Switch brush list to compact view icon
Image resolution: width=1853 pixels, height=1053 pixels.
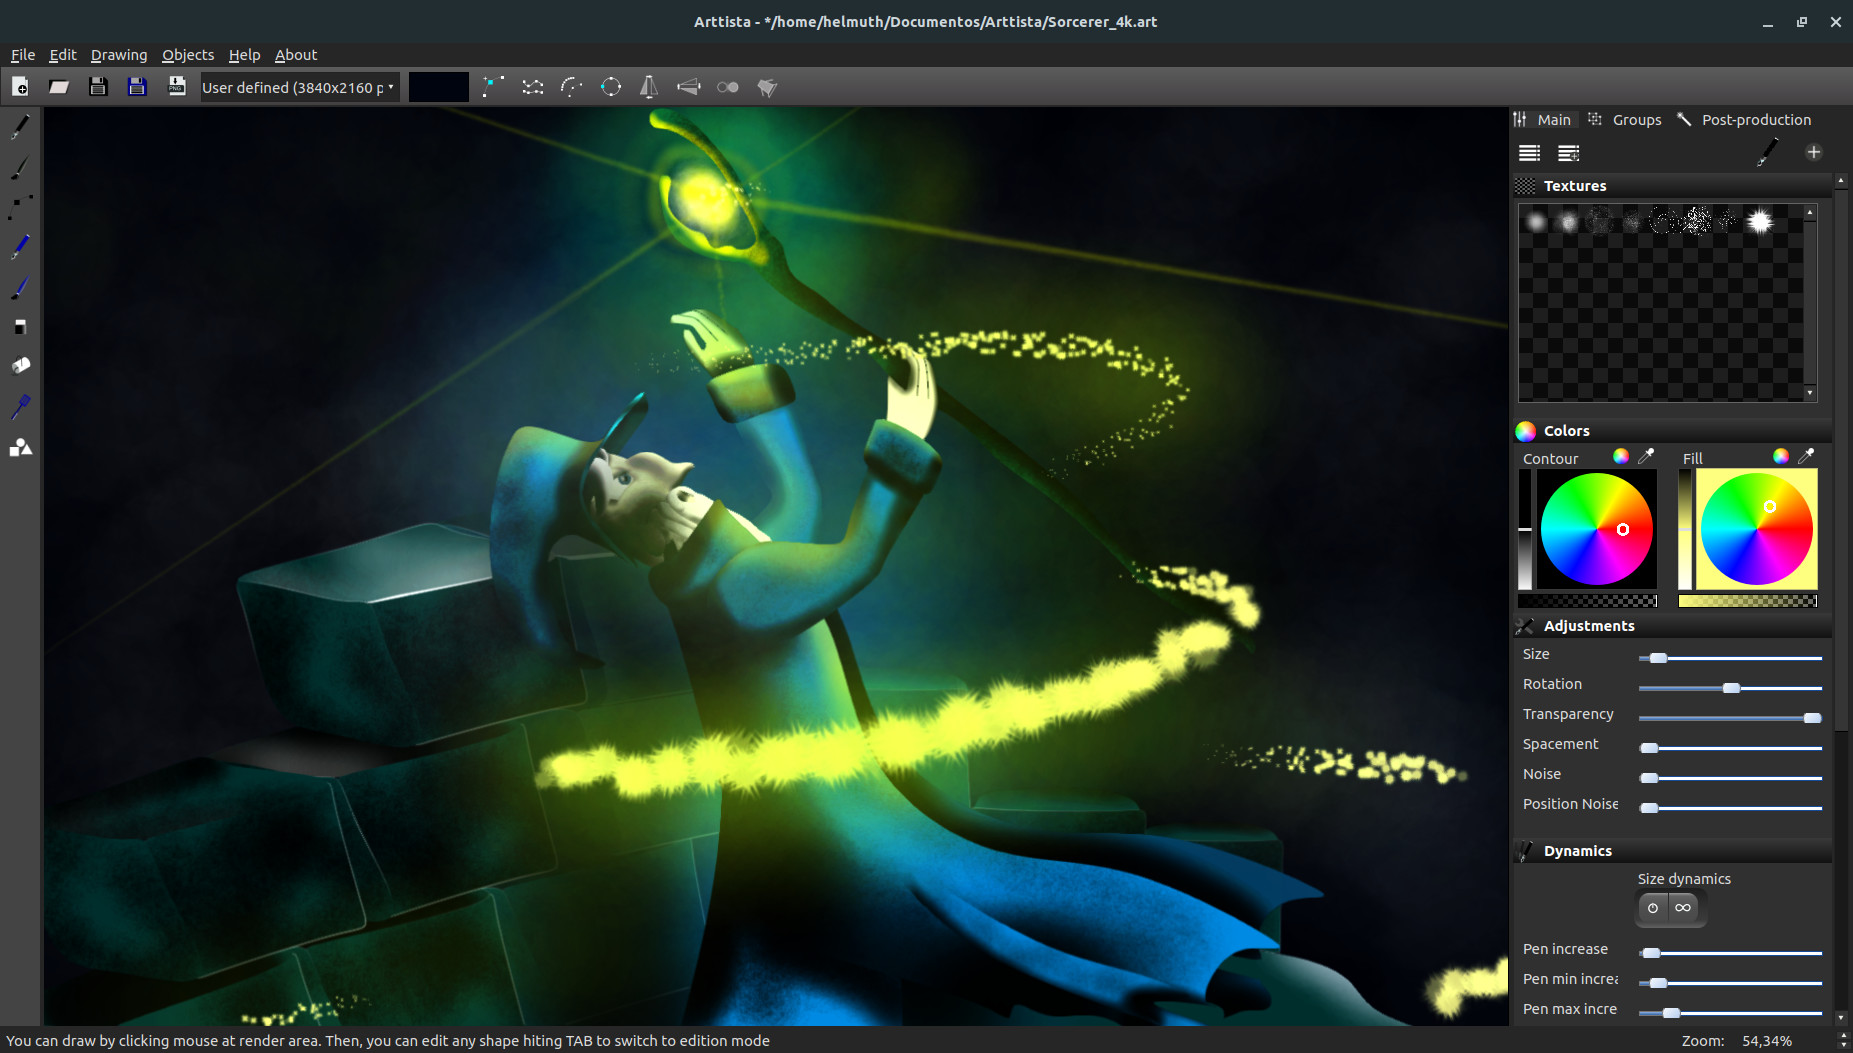click(x=1568, y=153)
